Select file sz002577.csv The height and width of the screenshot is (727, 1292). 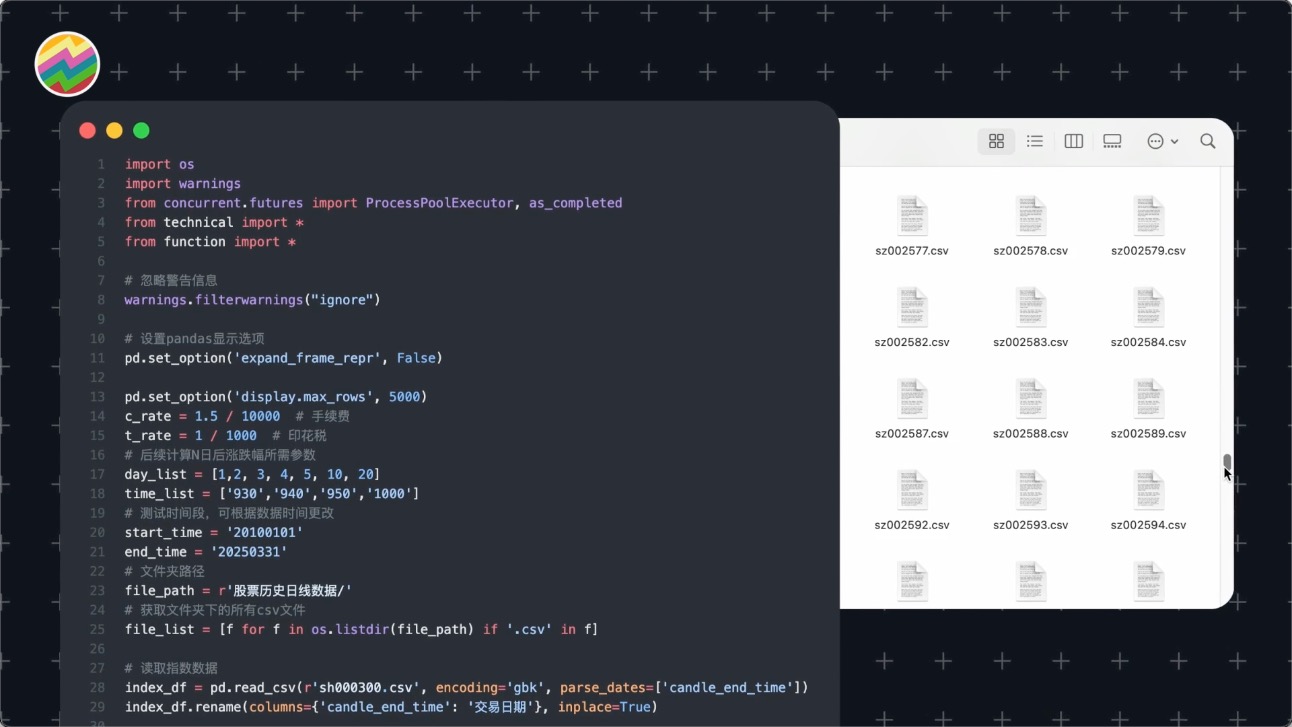point(912,217)
